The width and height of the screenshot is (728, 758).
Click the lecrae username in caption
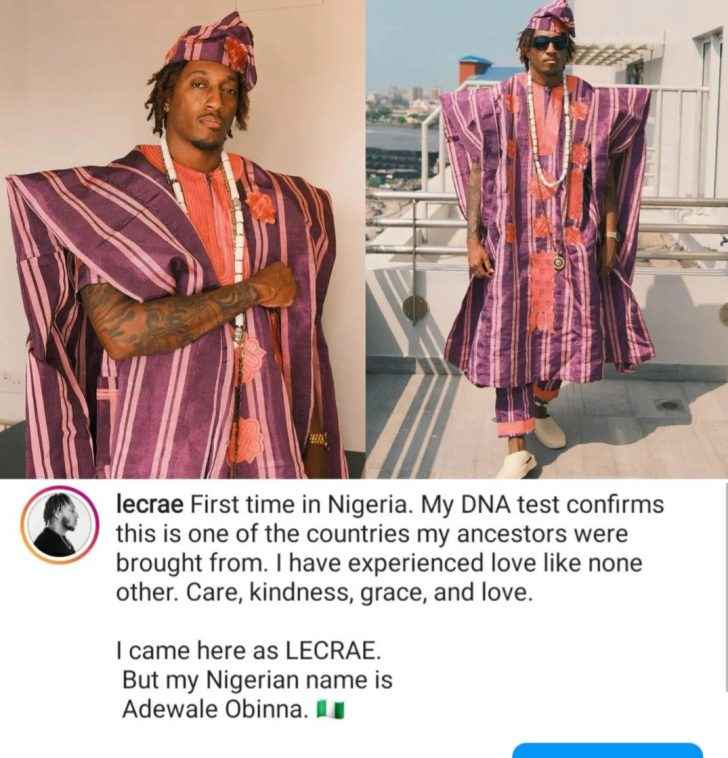click(149, 505)
